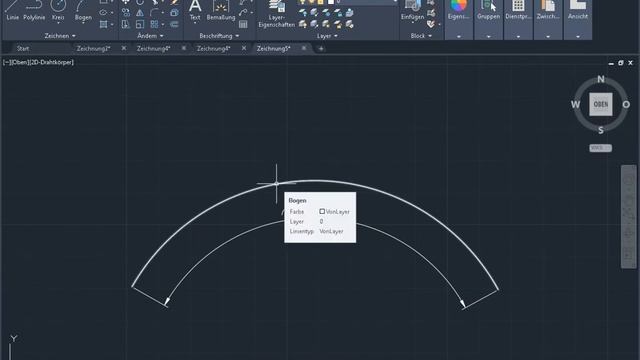The height and width of the screenshot is (360, 640).
Task: Click the multileader tool in Beschriftung
Action: 243,13
